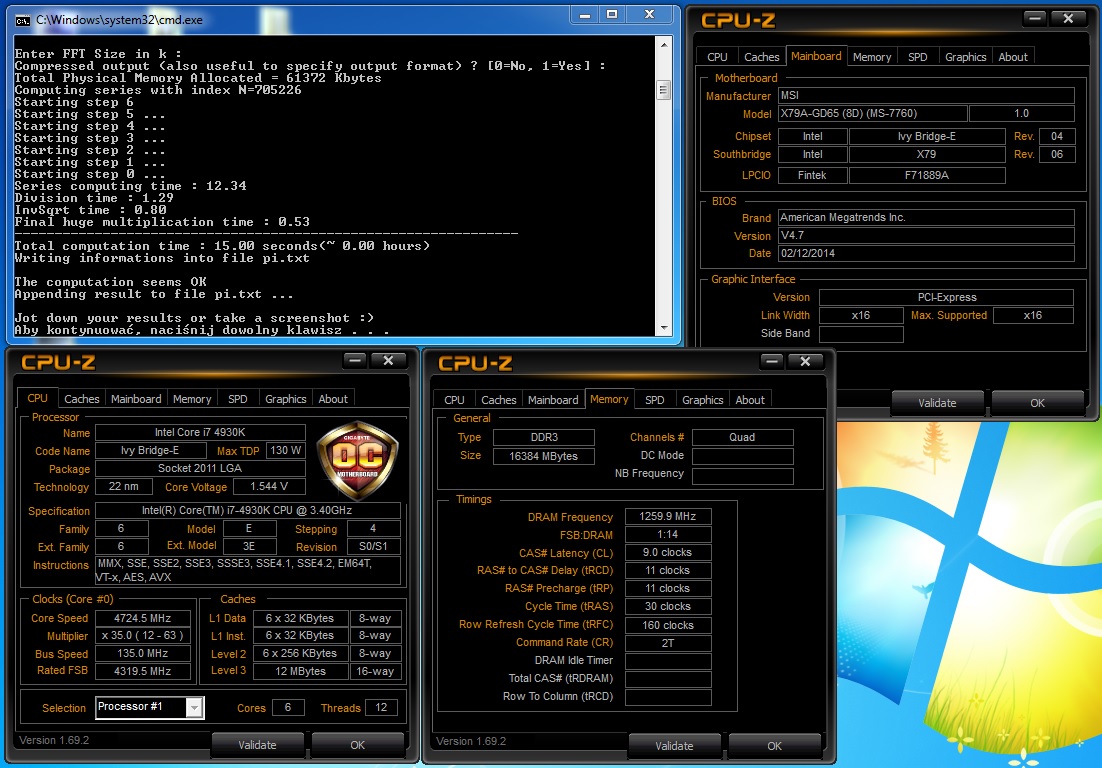Open Memory tab in CPU window

(x=192, y=399)
